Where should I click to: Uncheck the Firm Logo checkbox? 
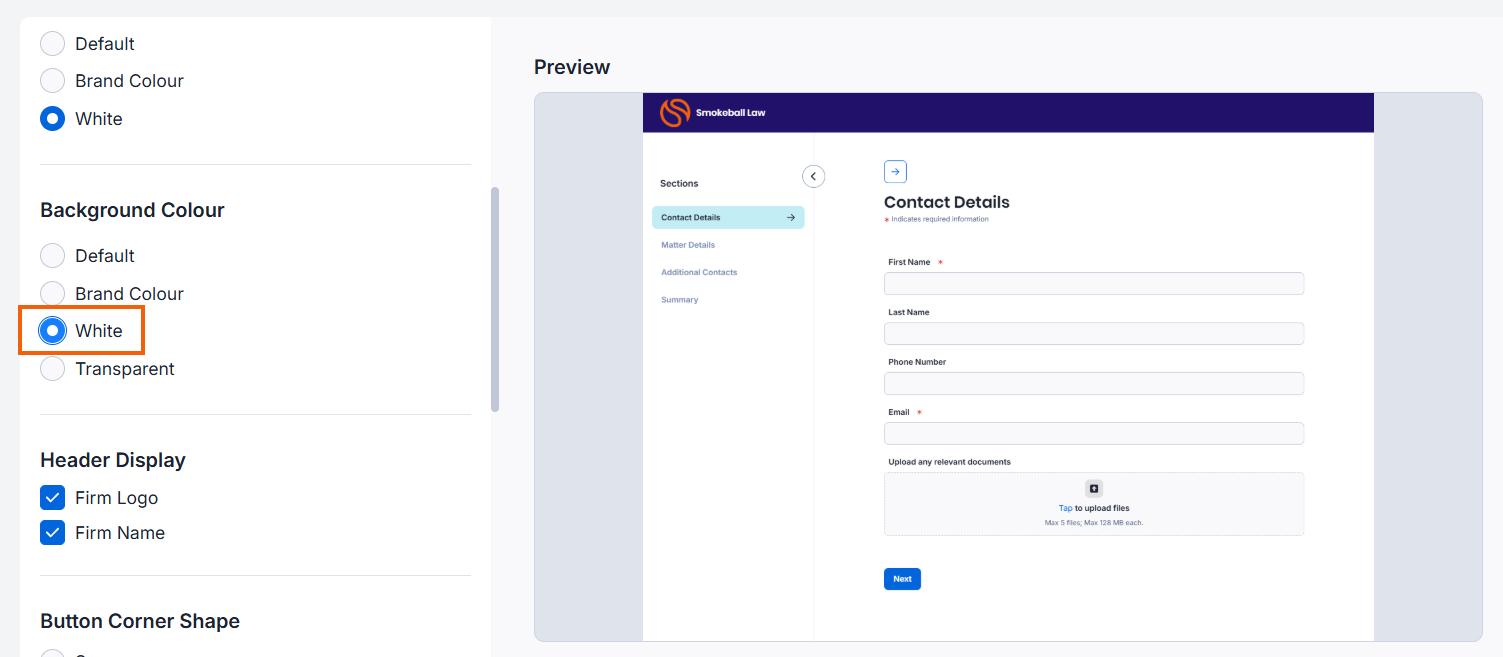point(53,498)
